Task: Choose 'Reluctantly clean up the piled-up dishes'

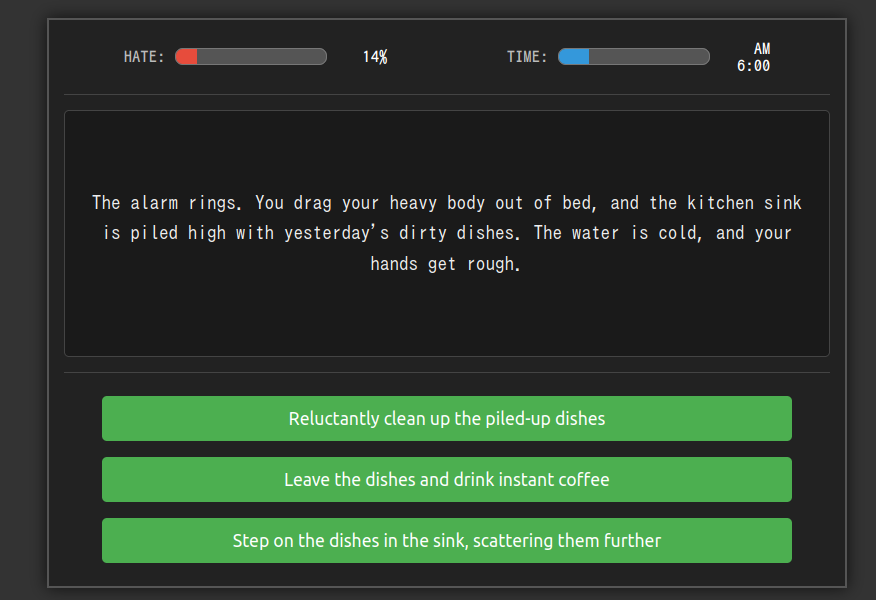Action: 446,418
